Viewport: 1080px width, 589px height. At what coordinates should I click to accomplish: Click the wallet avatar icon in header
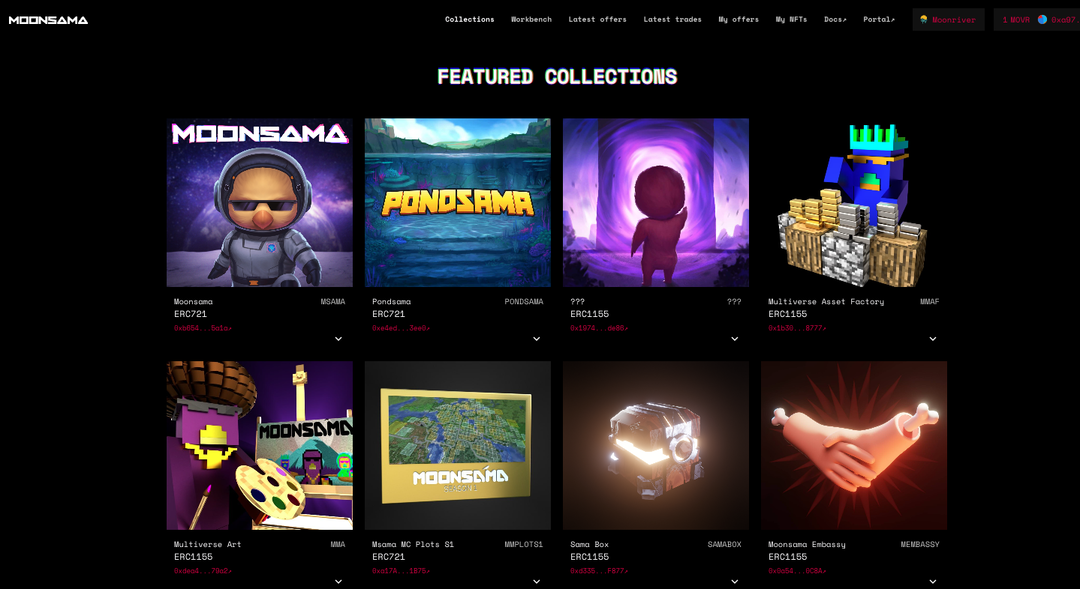point(1042,20)
